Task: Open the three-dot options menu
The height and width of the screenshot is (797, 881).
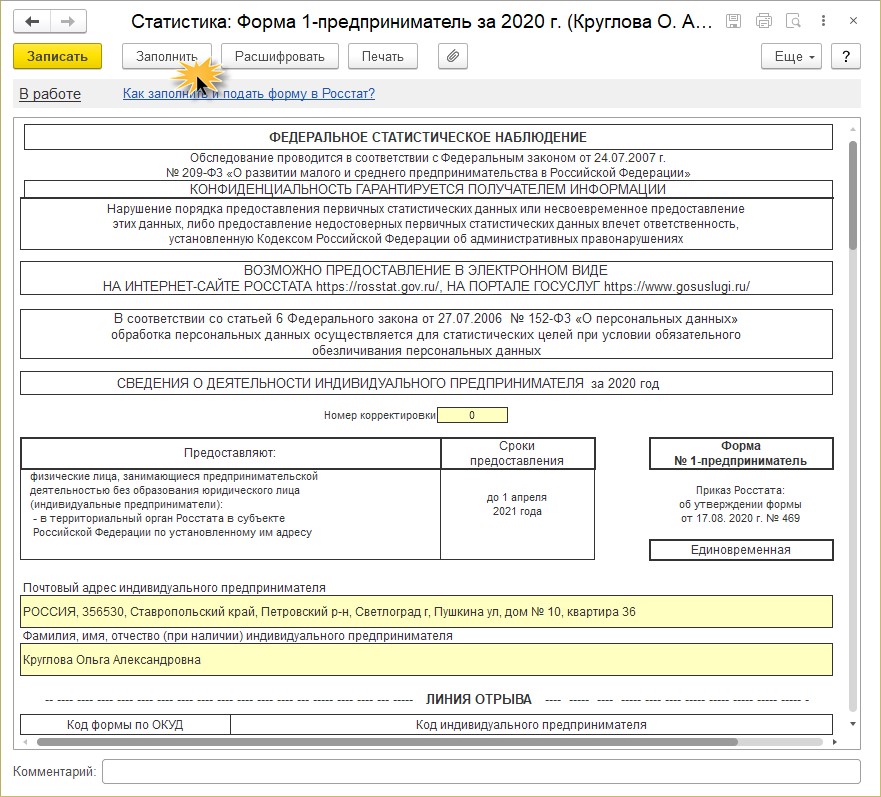Action: point(823,21)
